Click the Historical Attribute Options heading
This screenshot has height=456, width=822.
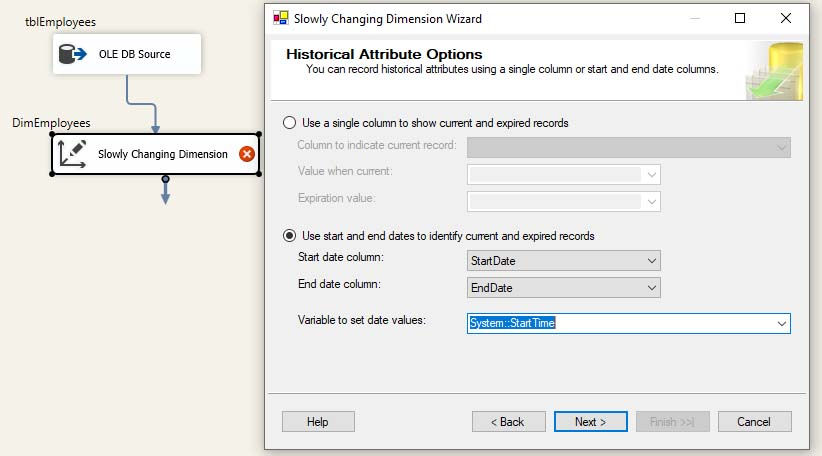(384, 54)
